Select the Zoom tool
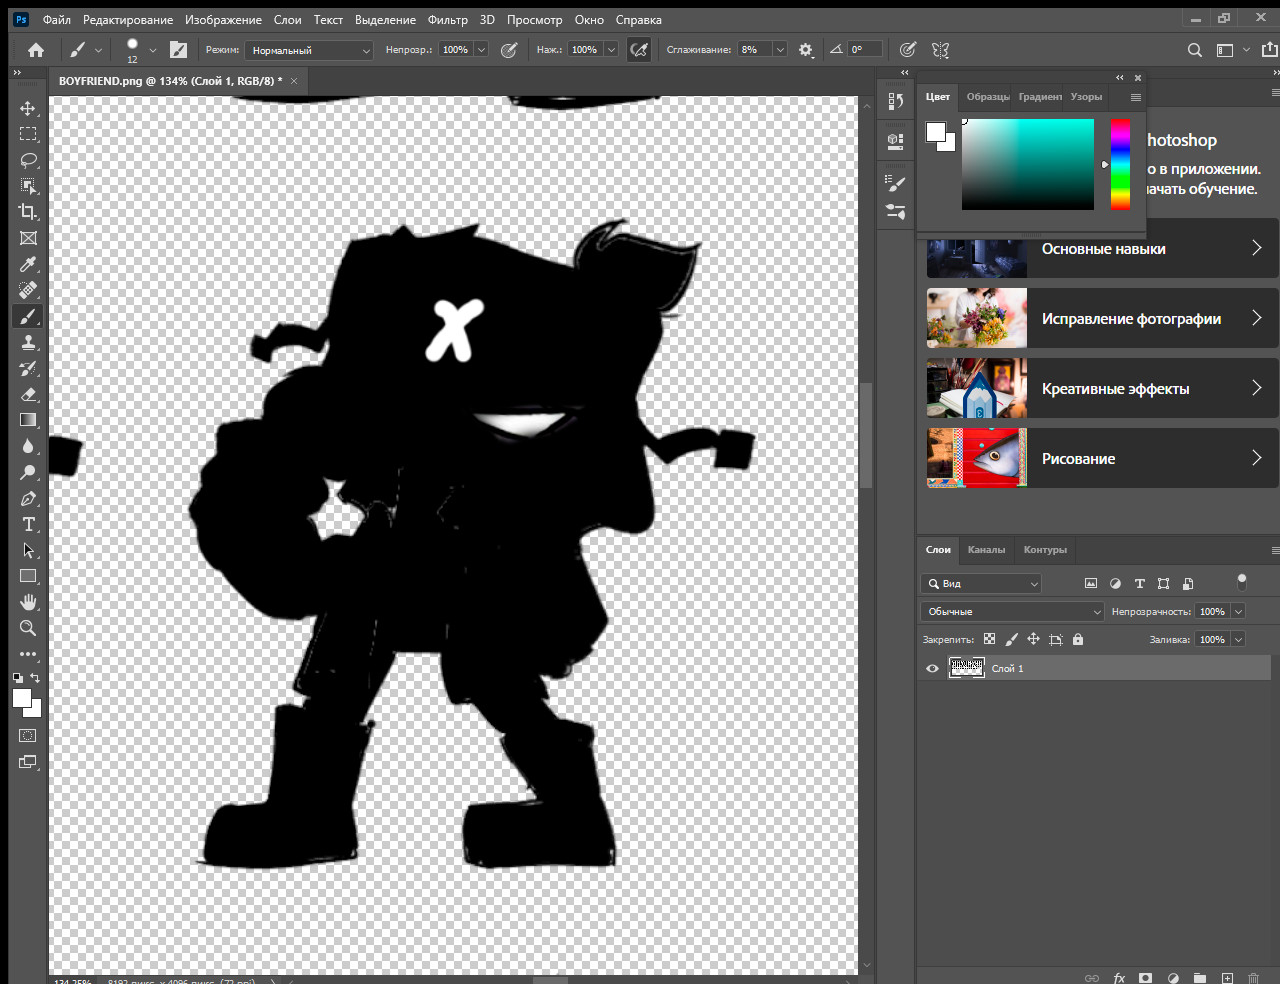 28,628
